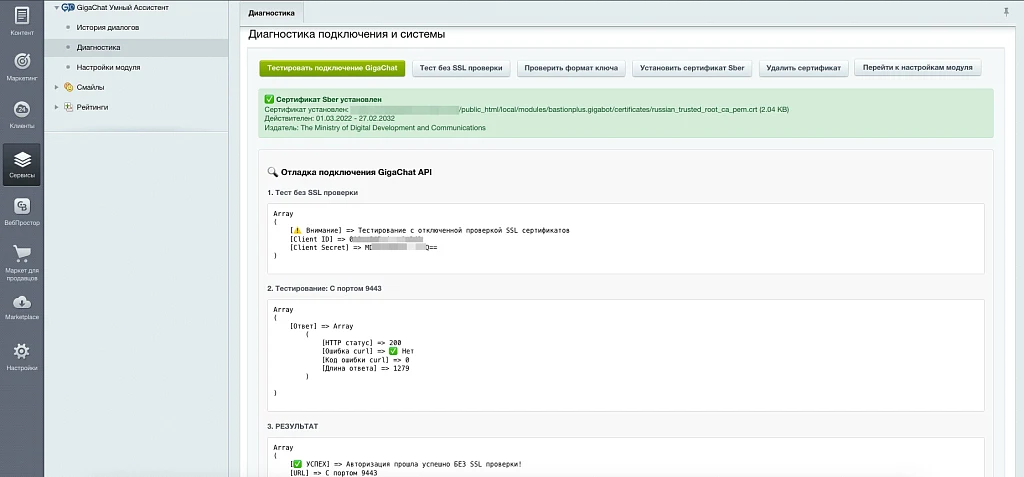Click the pin icon at top right
Image resolution: width=1024 pixels, height=477 pixels.
pos(1006,12)
